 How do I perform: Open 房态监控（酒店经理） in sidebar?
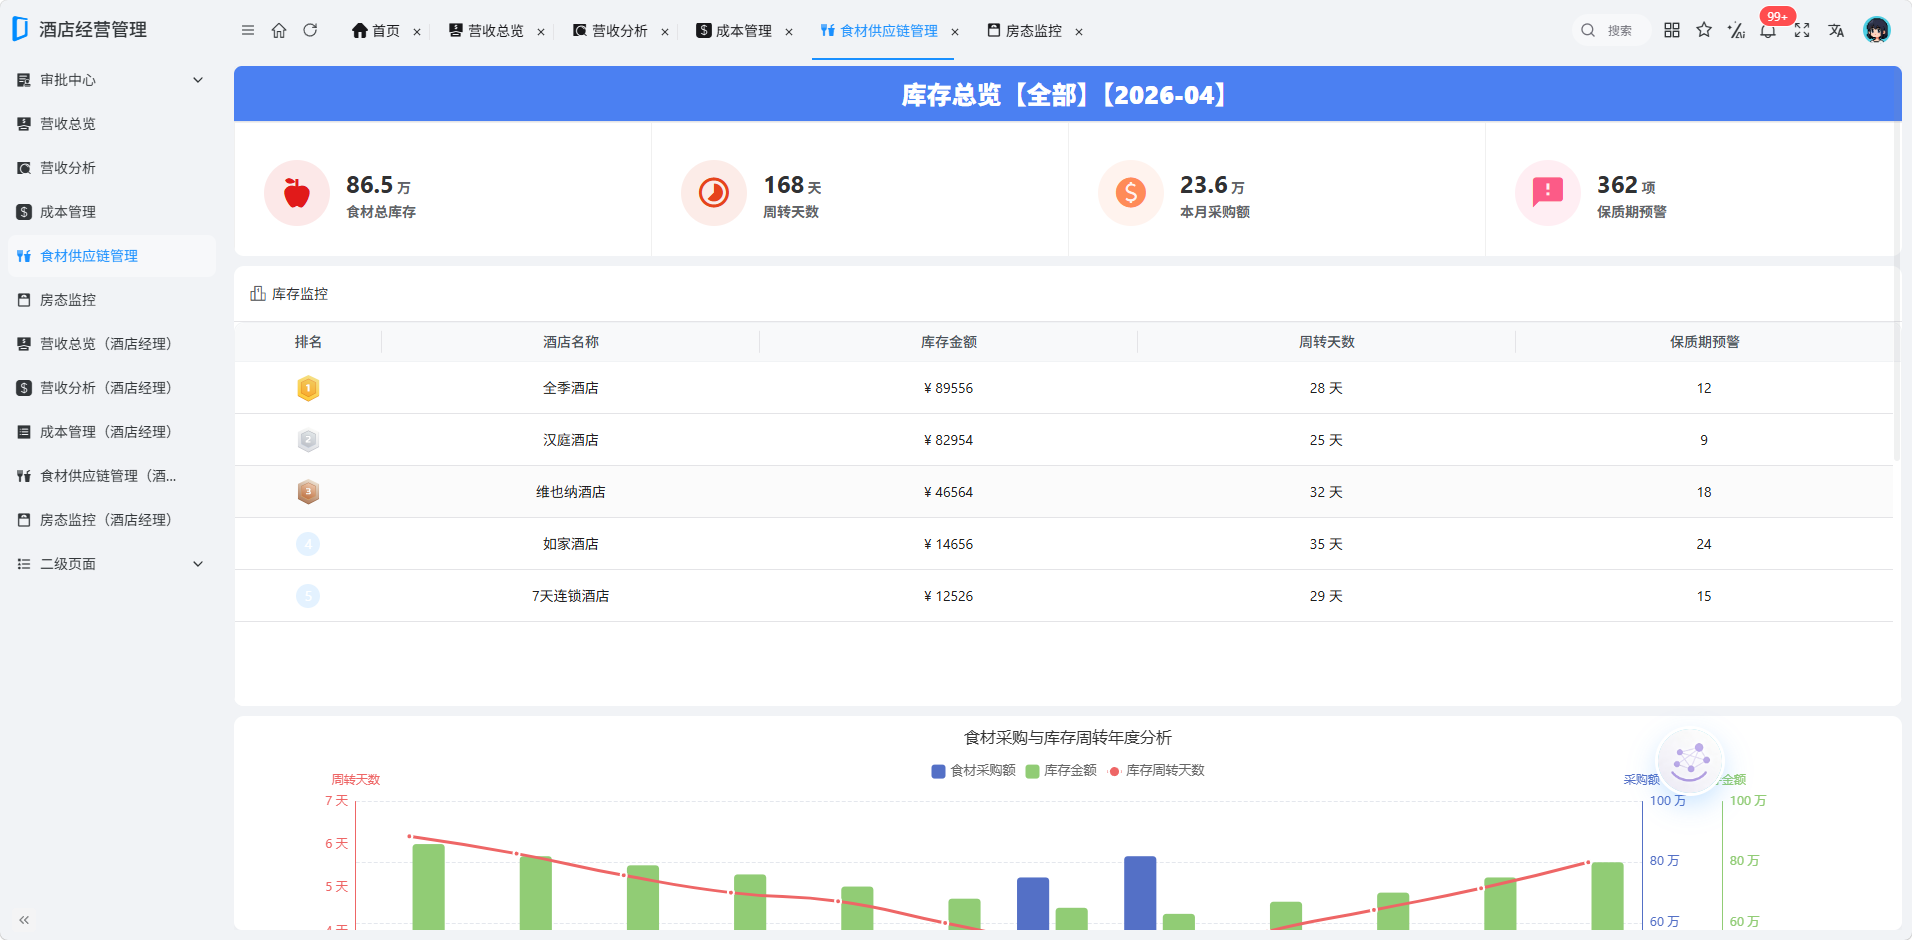(x=112, y=520)
